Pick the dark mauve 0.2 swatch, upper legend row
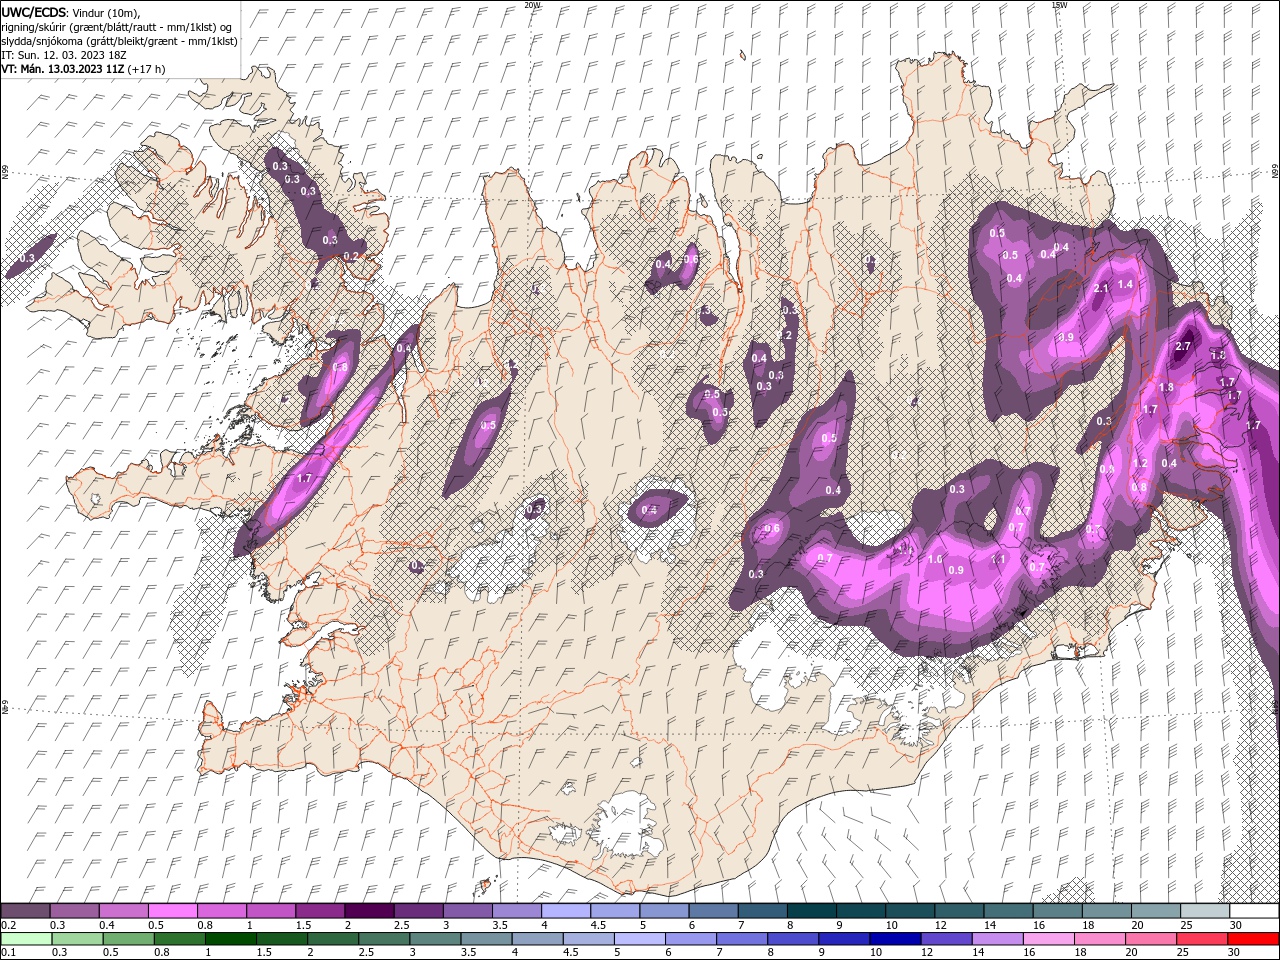Screen dimensions: 1280x960 [25, 911]
